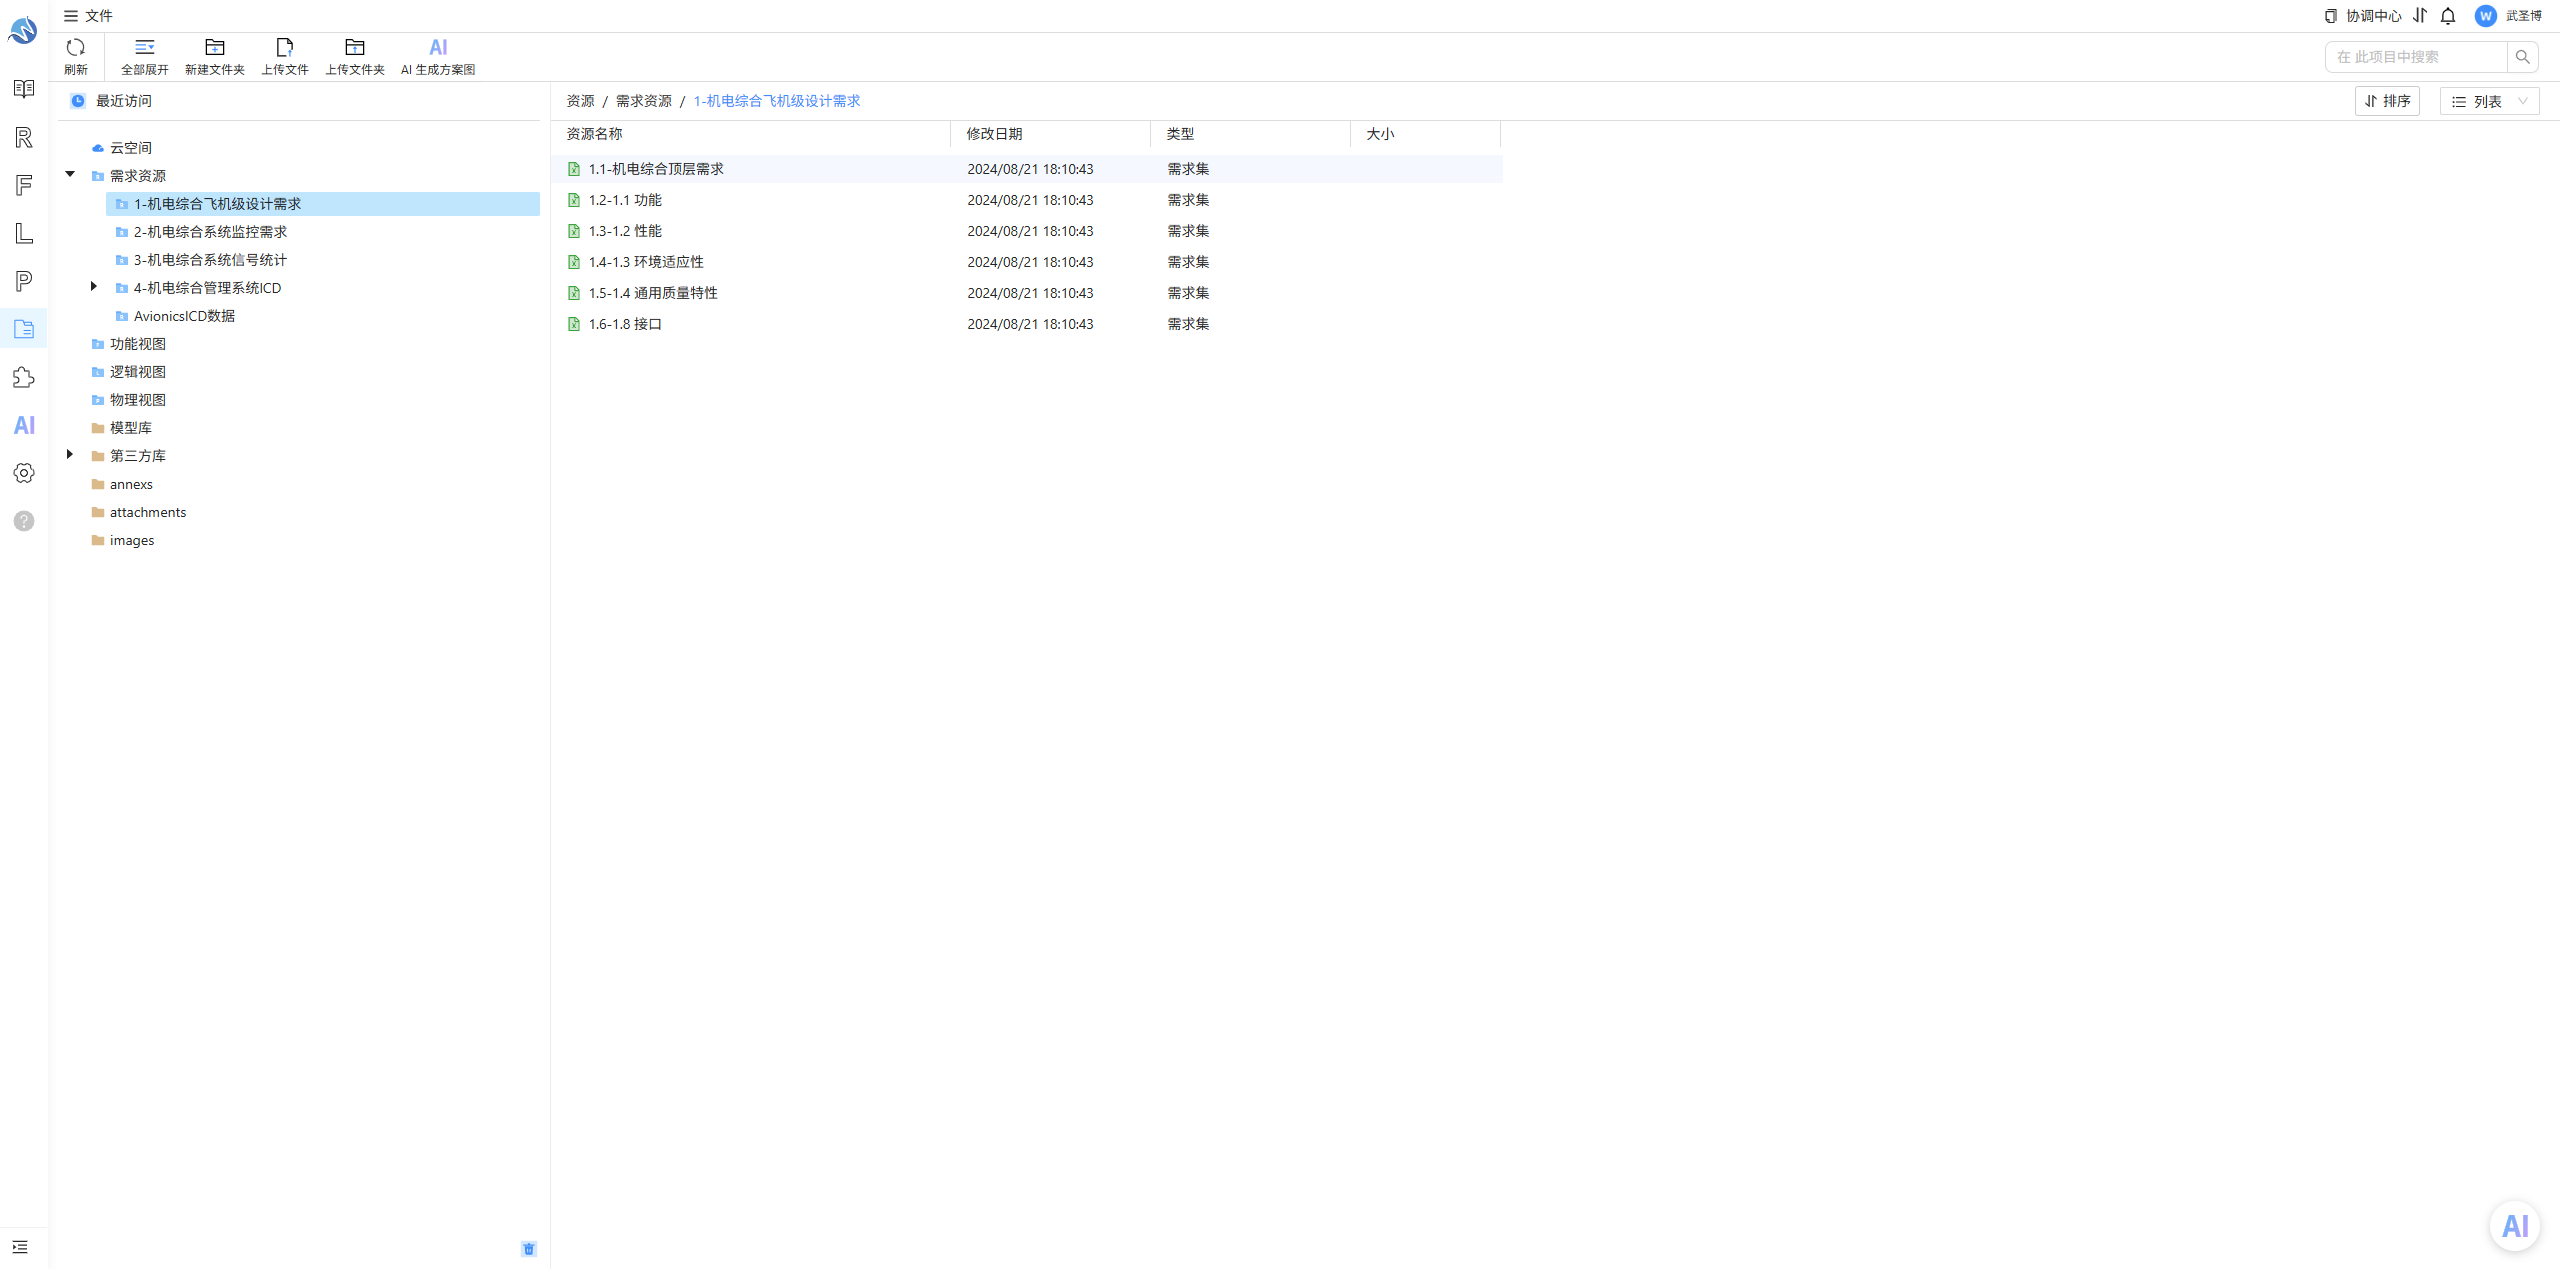Select the 逻辑视图 folder

(138, 372)
